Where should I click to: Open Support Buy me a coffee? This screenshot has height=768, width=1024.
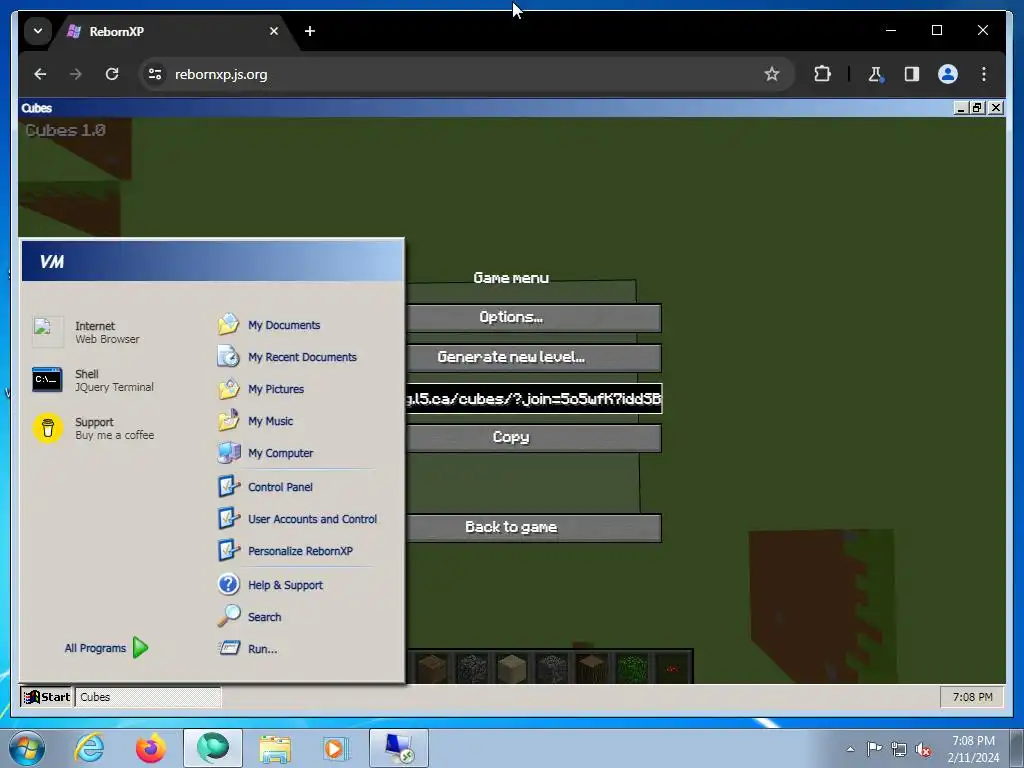(x=93, y=428)
